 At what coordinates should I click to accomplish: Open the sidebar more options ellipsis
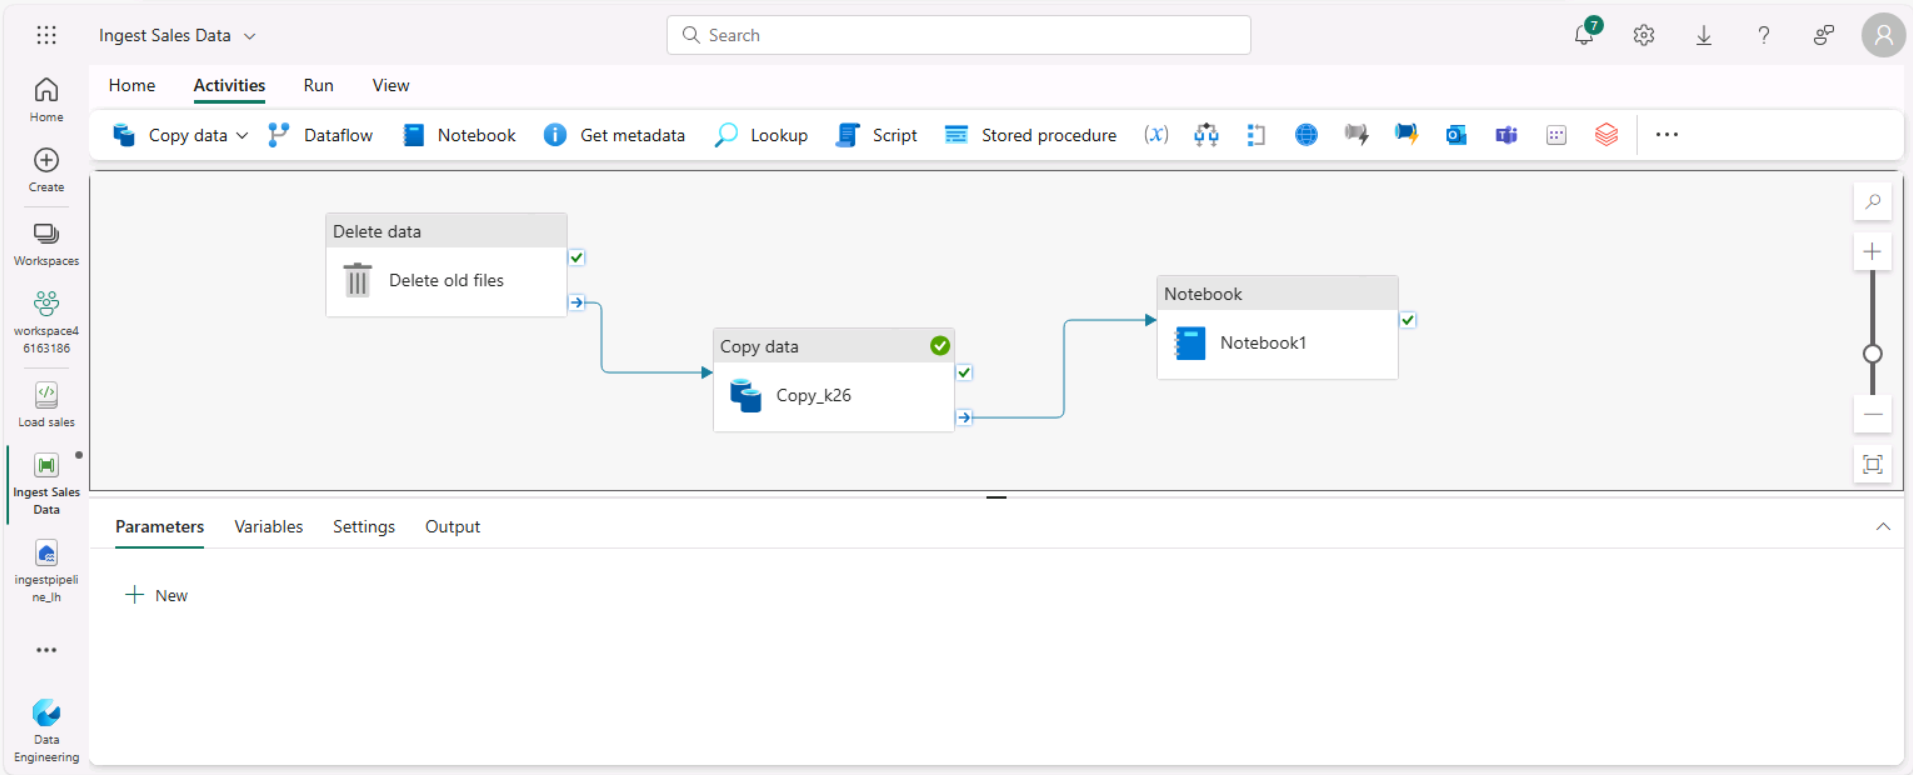point(46,650)
